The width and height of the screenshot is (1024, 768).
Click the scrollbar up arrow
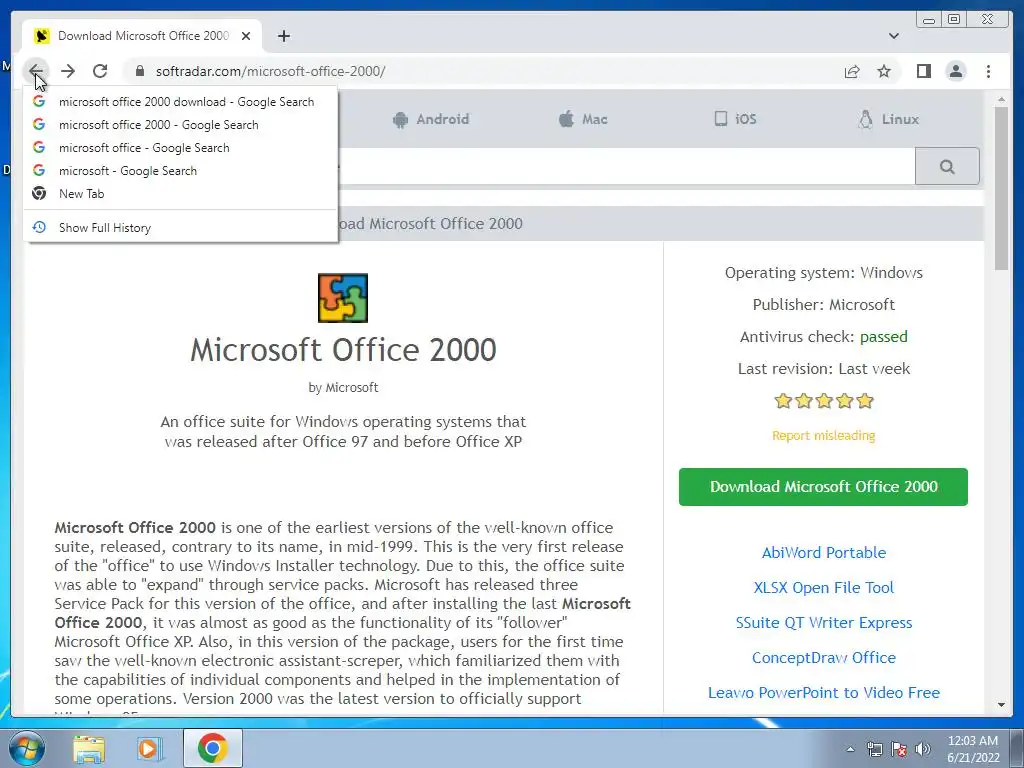(x=1002, y=100)
